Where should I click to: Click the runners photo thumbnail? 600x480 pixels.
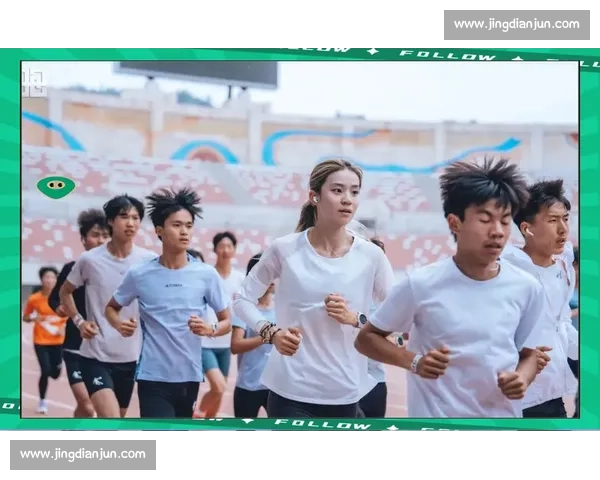coord(300,239)
